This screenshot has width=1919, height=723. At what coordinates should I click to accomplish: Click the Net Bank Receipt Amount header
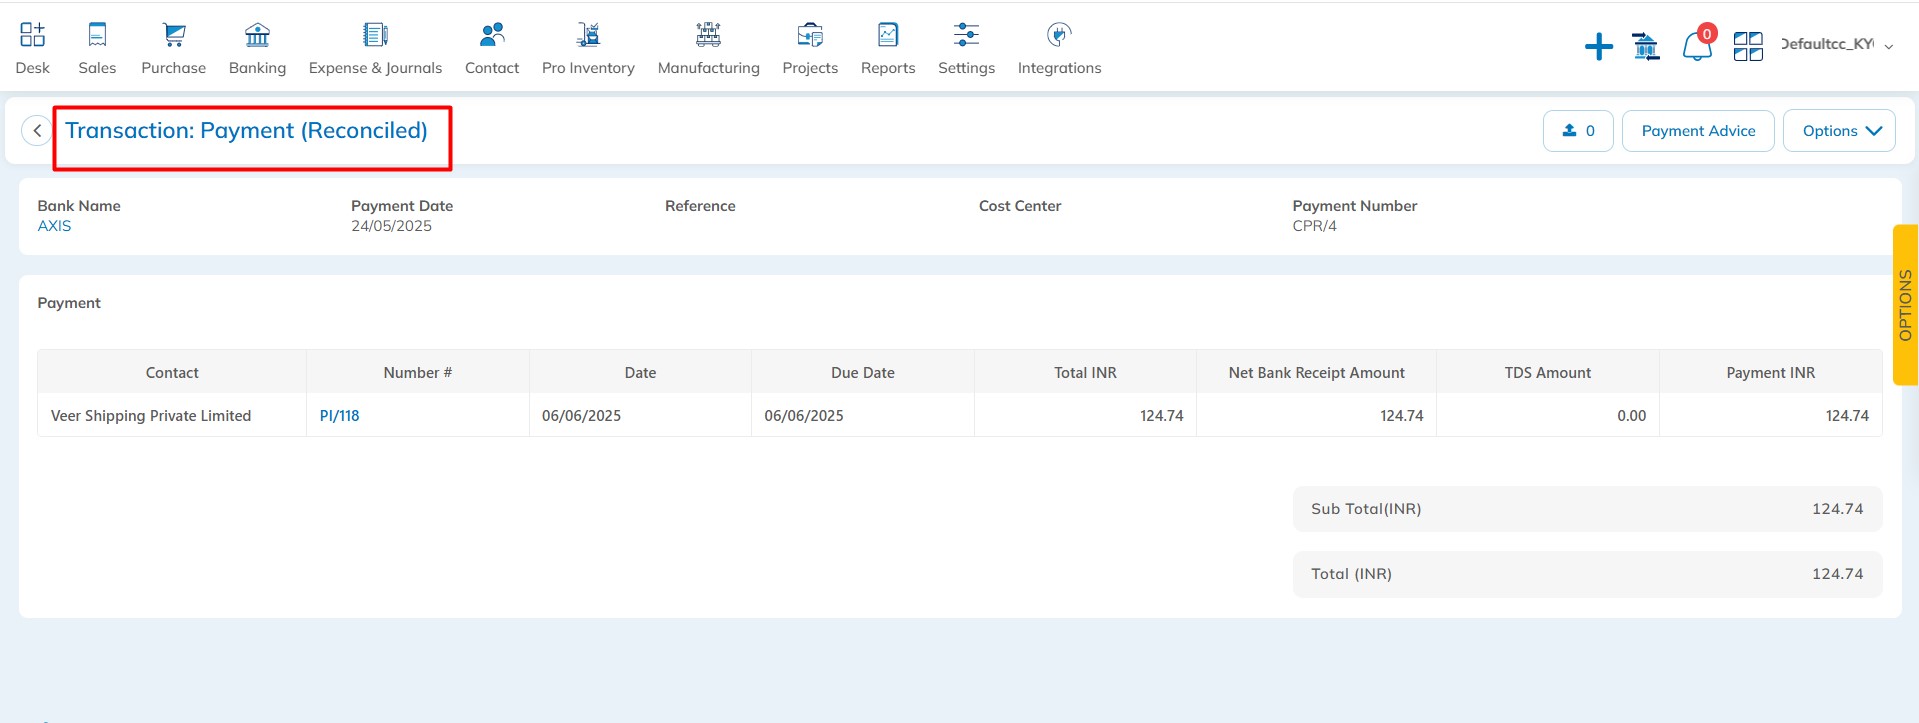pyautogui.click(x=1316, y=372)
